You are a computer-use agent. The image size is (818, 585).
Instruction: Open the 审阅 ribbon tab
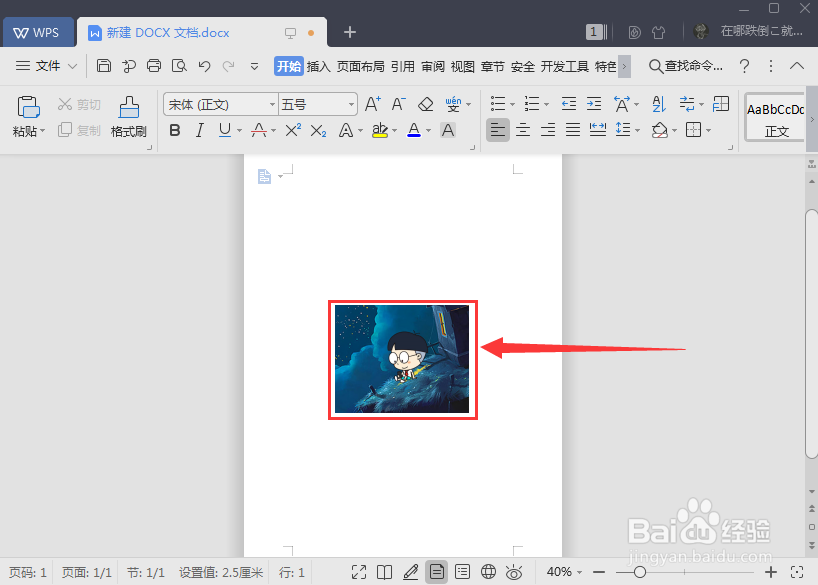pyautogui.click(x=433, y=66)
